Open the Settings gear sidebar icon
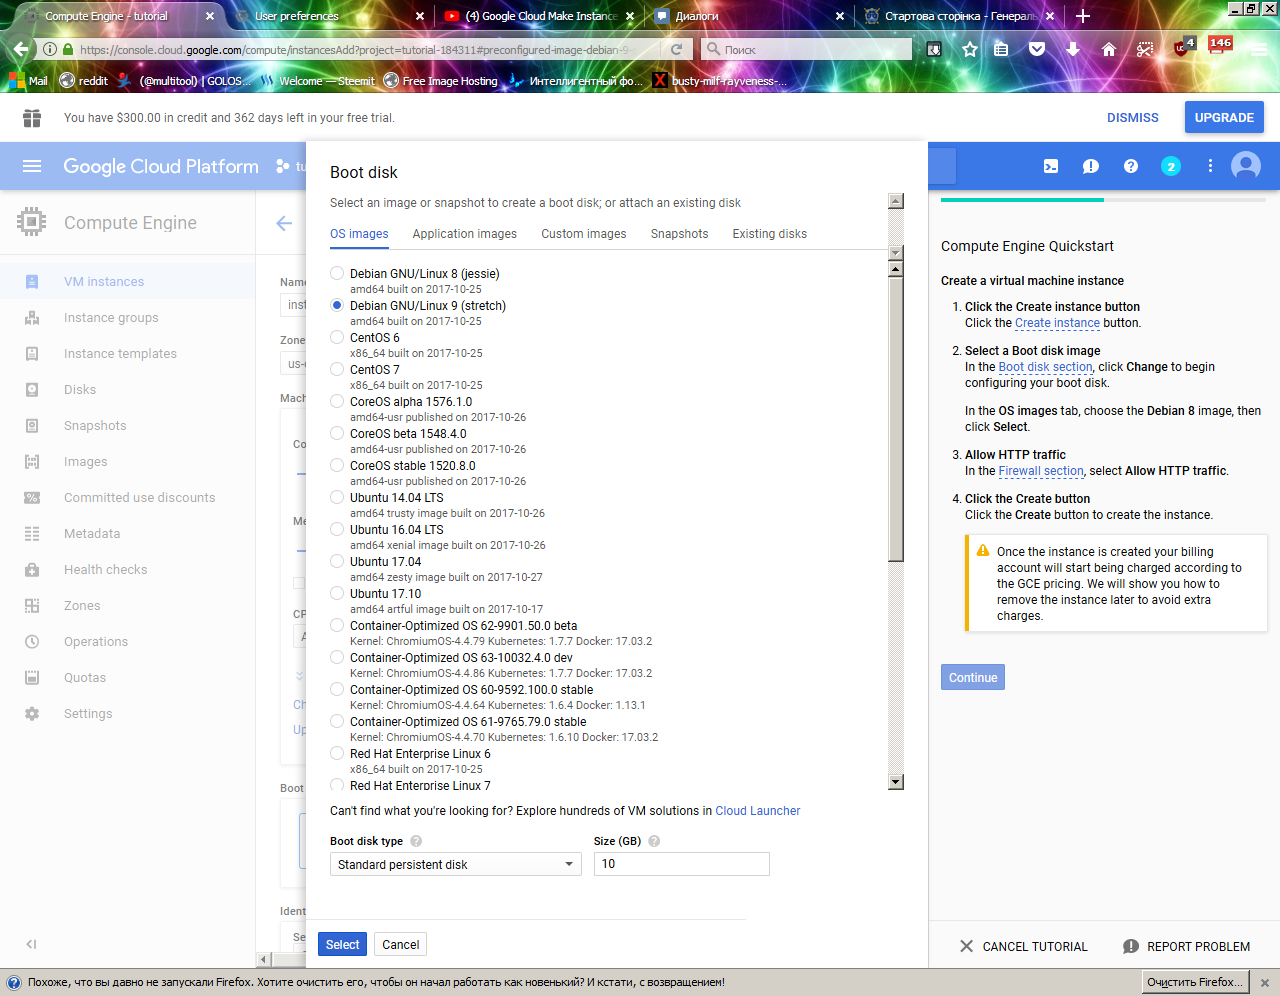Image resolution: width=1280 pixels, height=996 pixels. (x=32, y=714)
